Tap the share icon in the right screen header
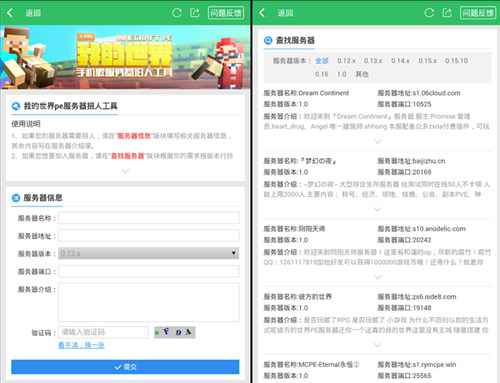Image resolution: width=500 pixels, height=383 pixels. 447,13
